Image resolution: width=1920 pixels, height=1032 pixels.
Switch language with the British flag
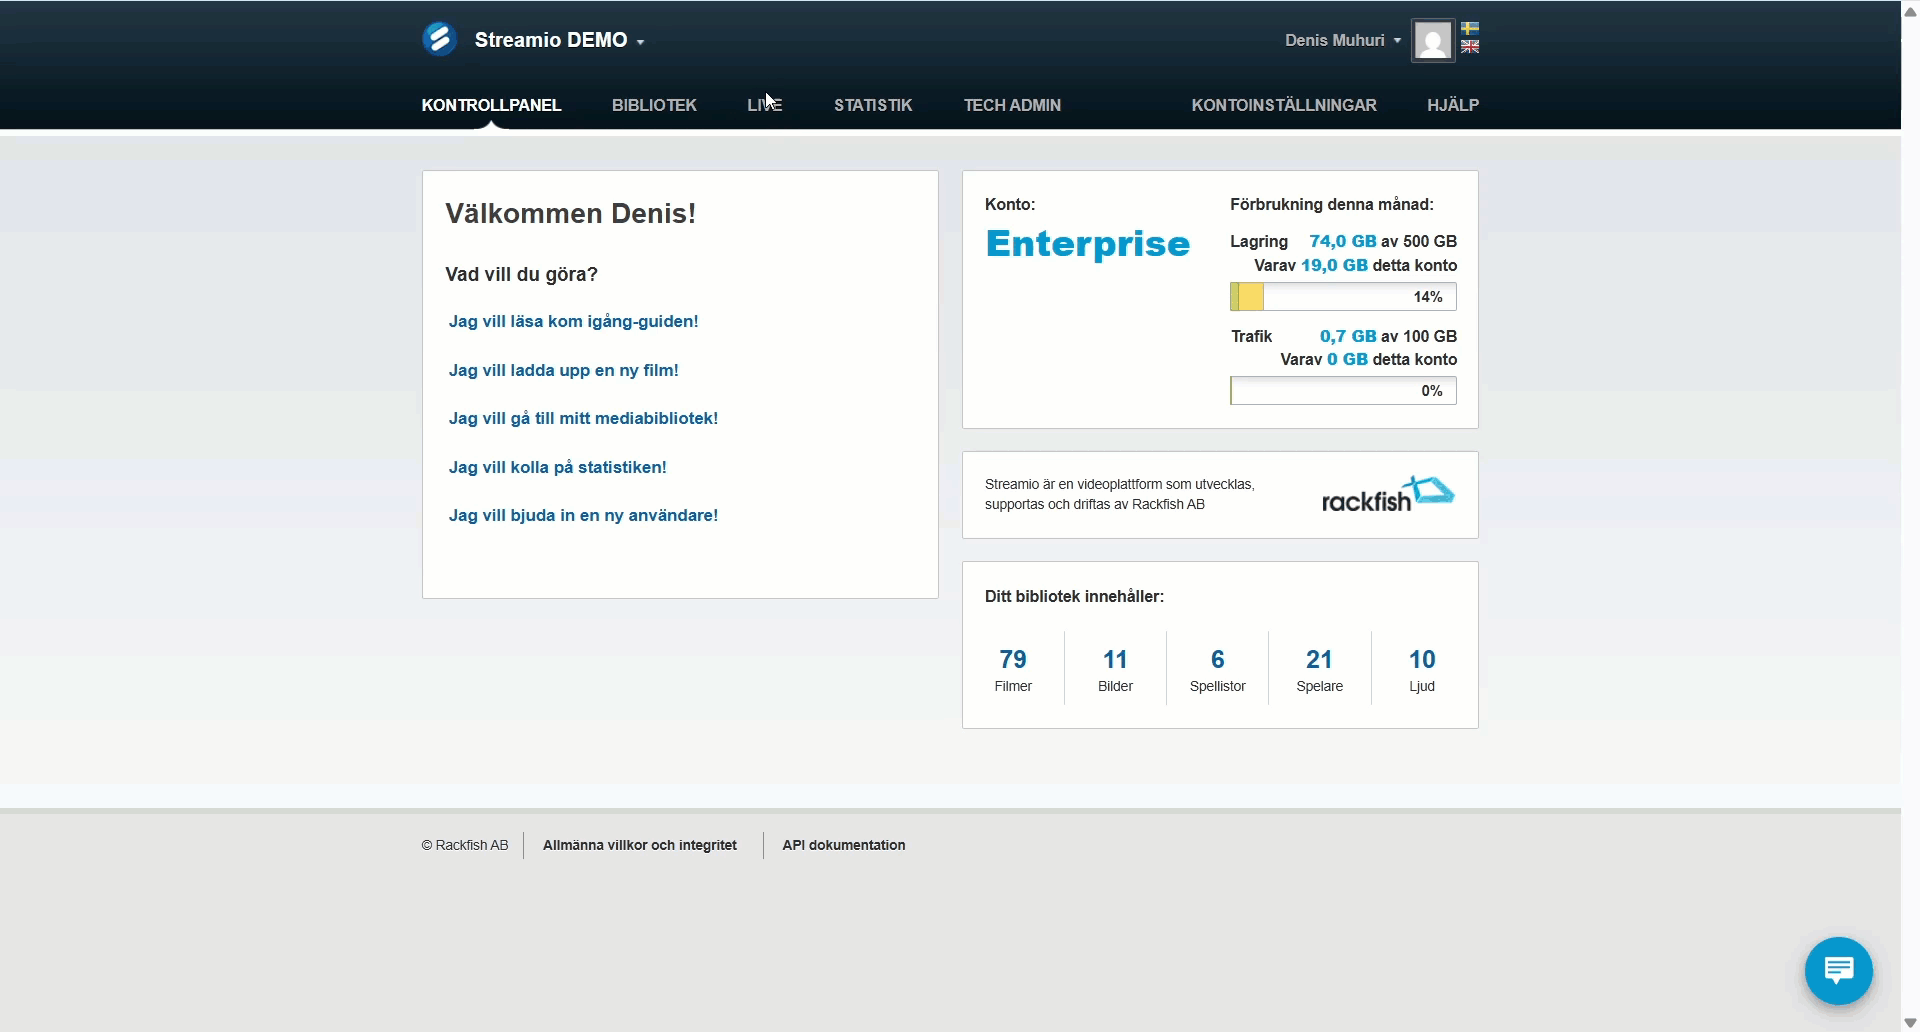(1470, 47)
